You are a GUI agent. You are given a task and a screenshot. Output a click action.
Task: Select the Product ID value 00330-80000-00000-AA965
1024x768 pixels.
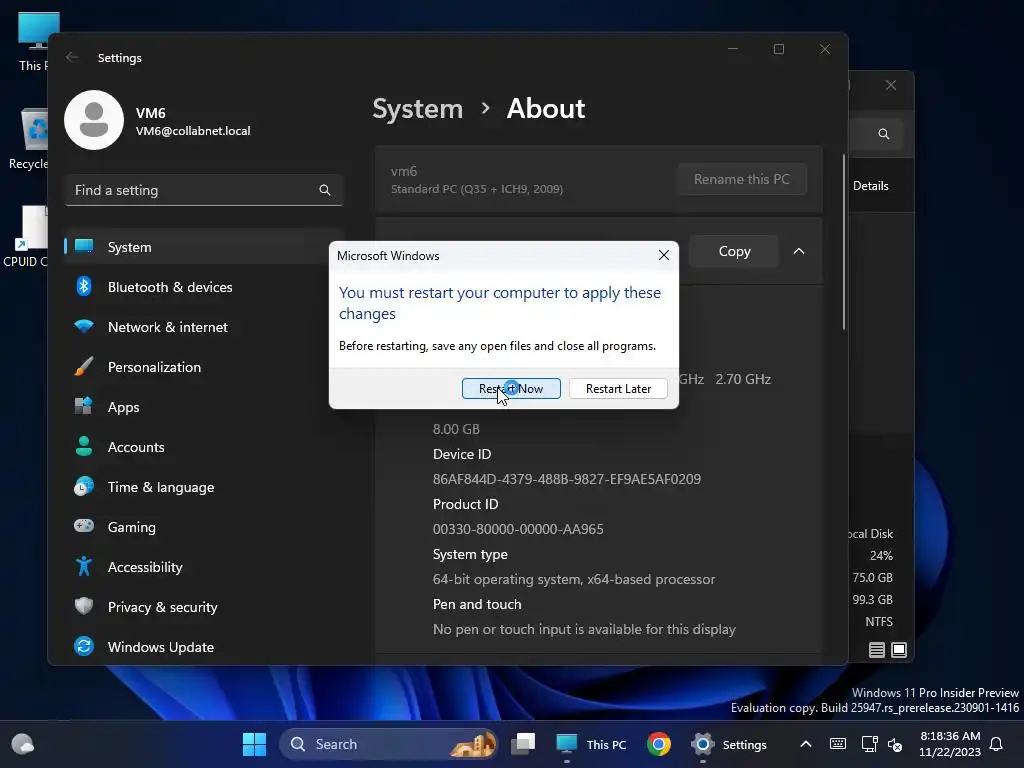[x=518, y=529]
